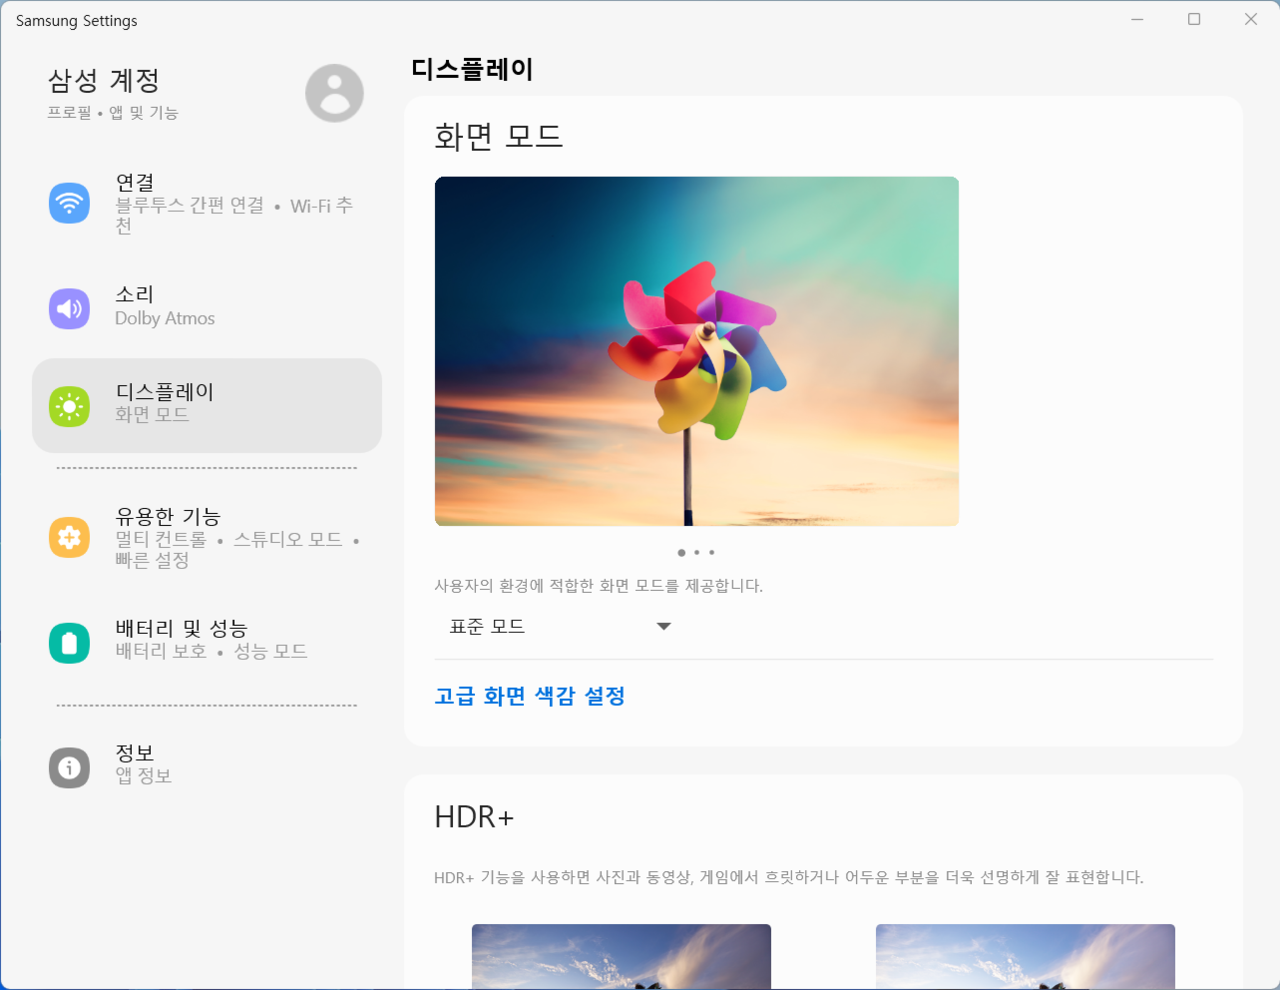Image resolution: width=1280 pixels, height=990 pixels.
Task: Click the last carousel dot under preview
Action: [x=712, y=552]
